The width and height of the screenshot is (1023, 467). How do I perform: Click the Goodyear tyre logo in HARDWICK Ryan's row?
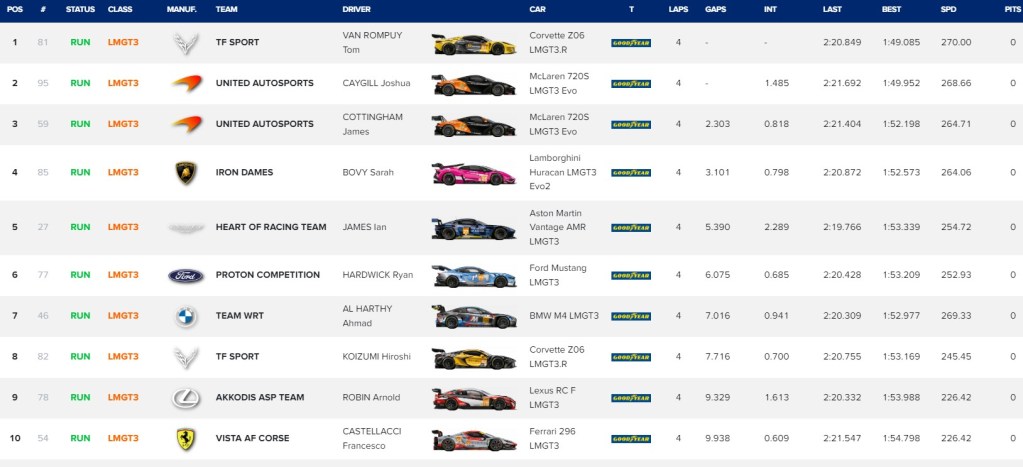631,275
